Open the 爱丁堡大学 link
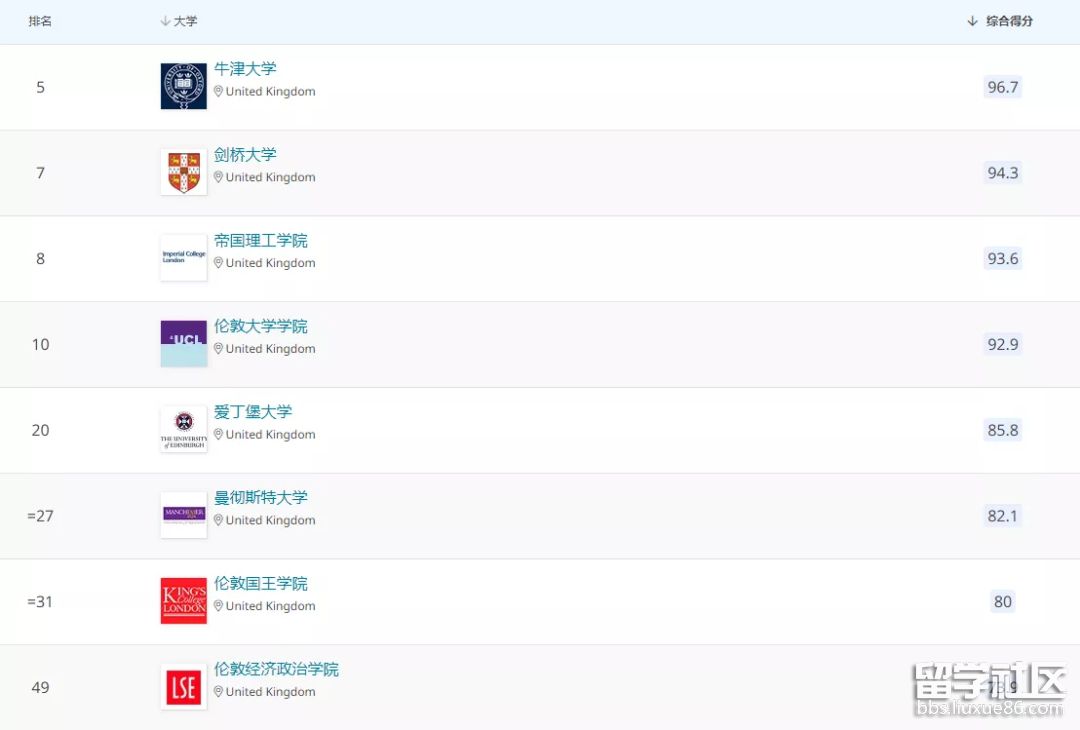 253,412
